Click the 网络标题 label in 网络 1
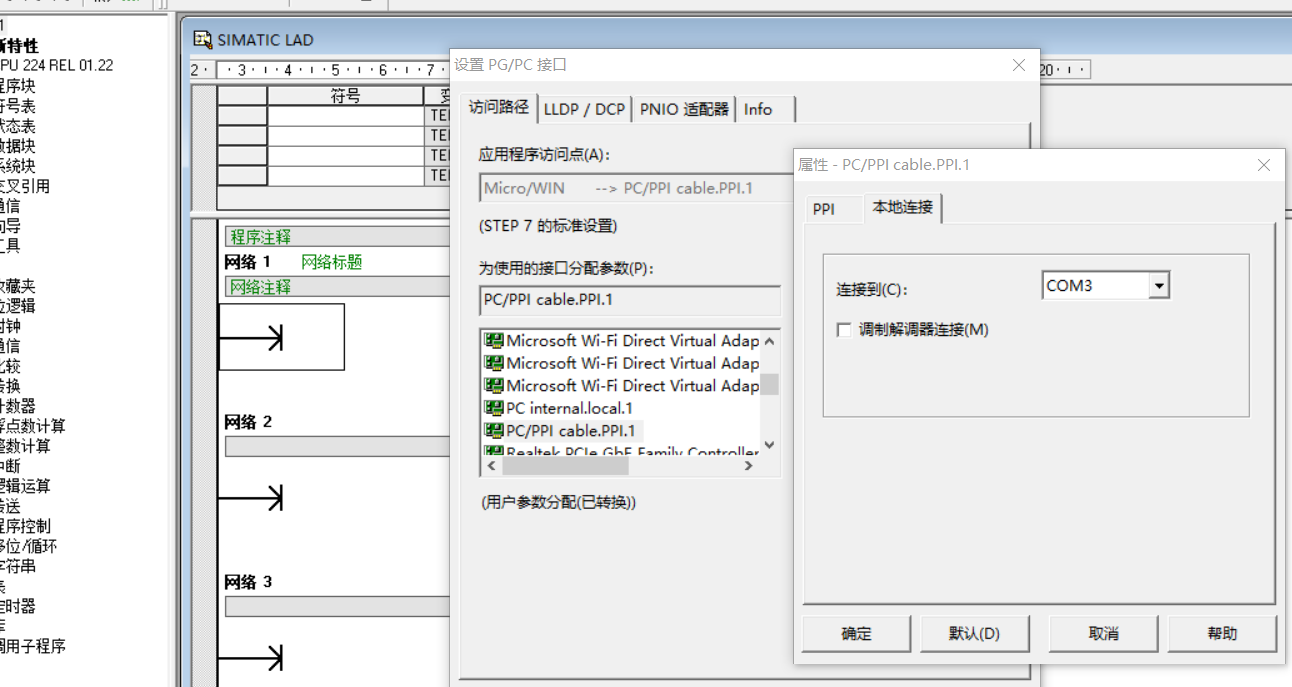 [332, 262]
